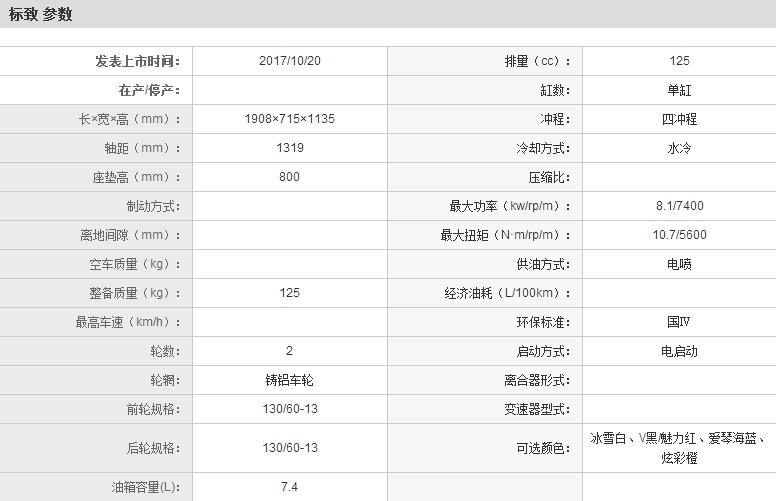Click the 国Ⅳ emission standard value
The height and width of the screenshot is (501, 776).
[679, 322]
